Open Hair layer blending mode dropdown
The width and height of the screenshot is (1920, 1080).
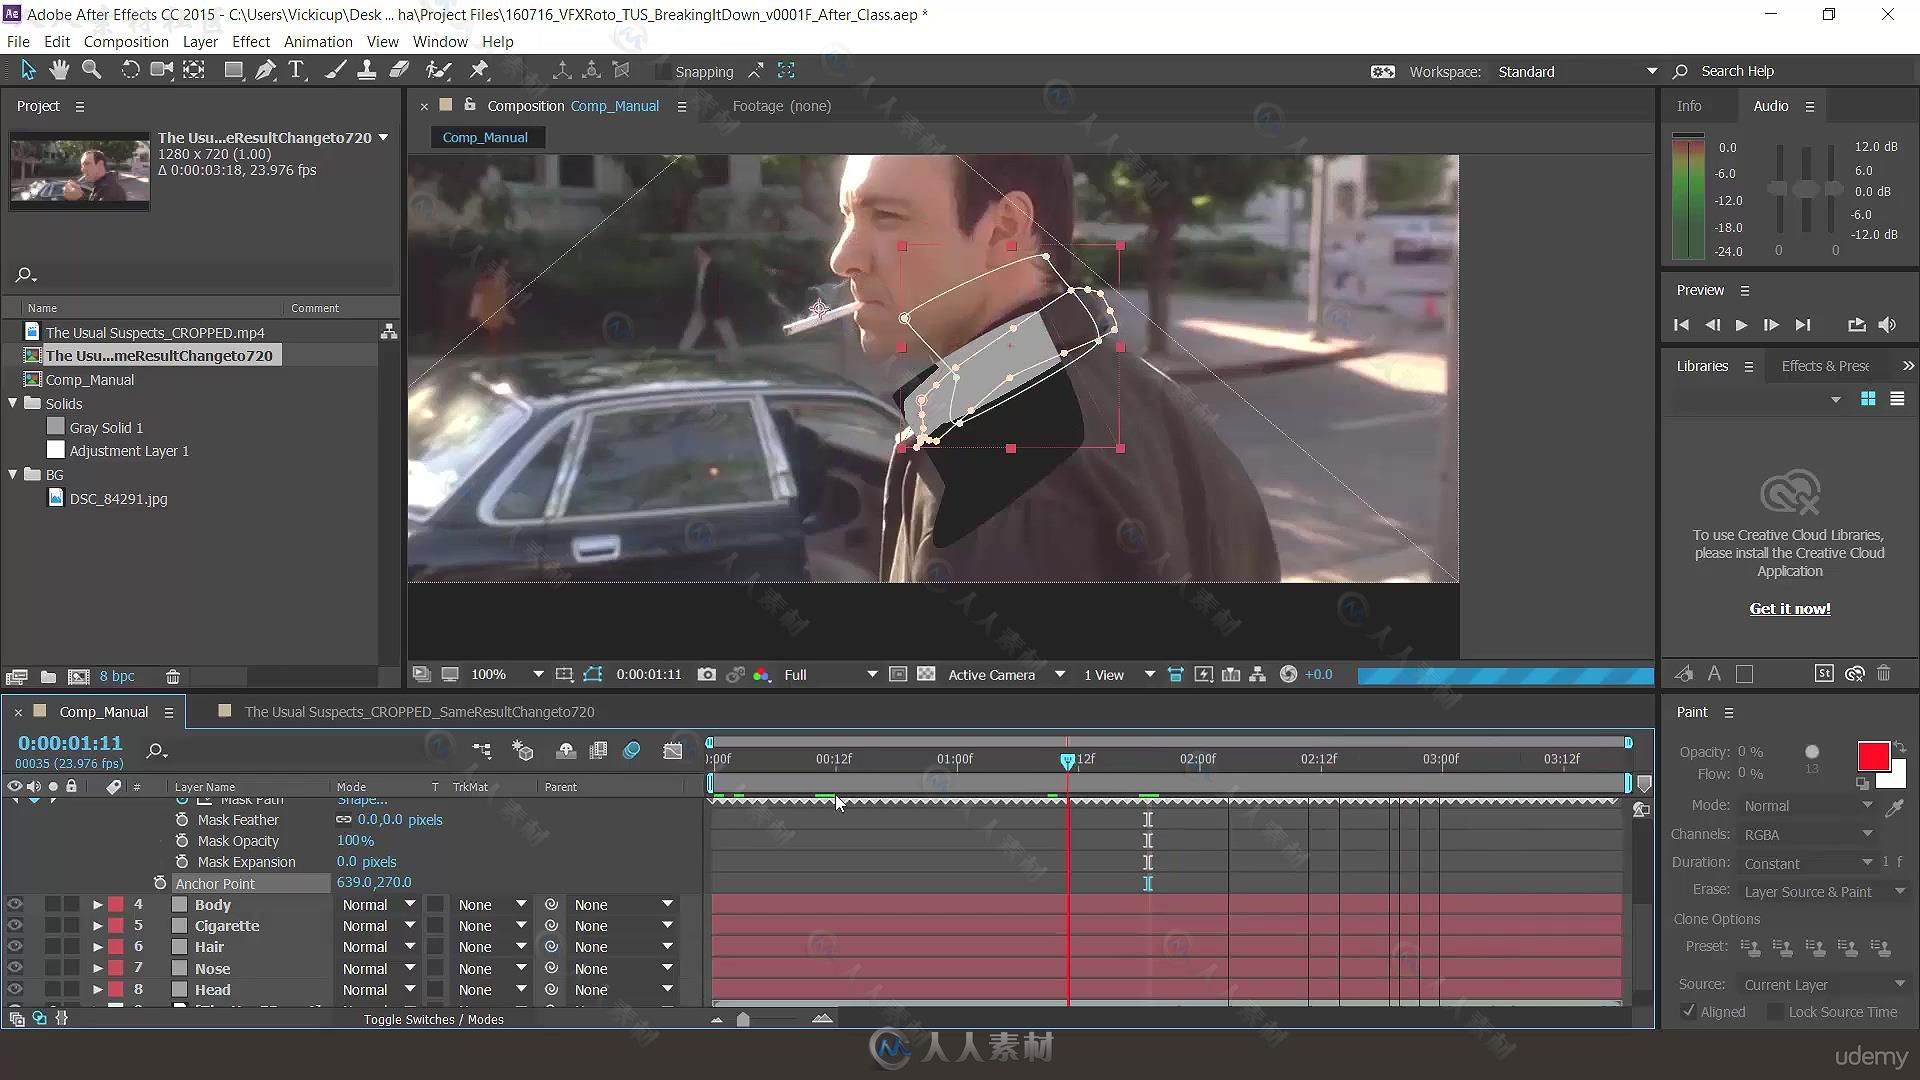tap(378, 947)
